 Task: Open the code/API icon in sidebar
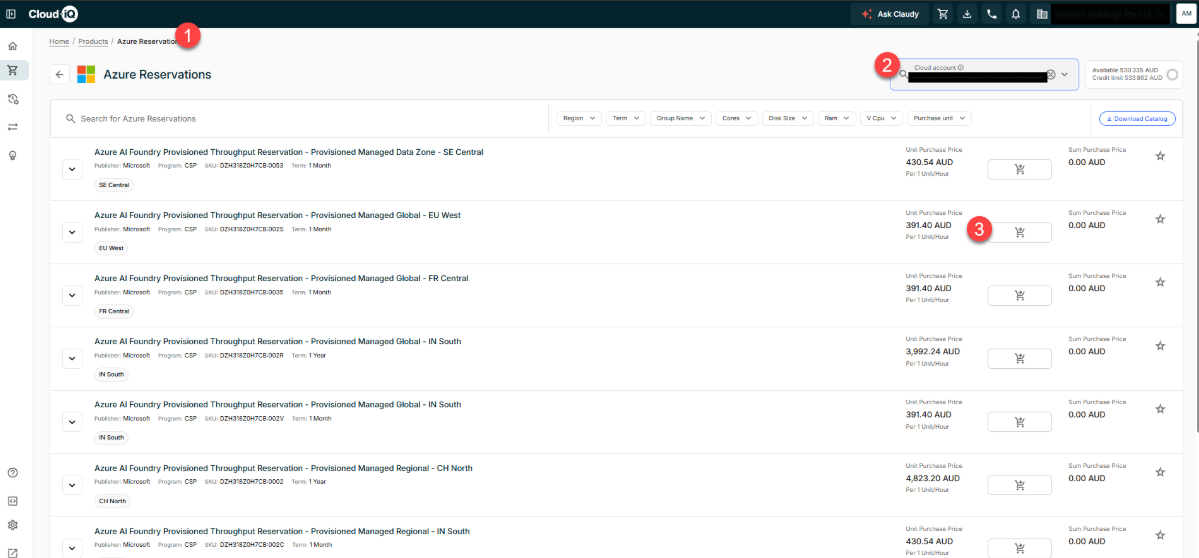[x=12, y=501]
